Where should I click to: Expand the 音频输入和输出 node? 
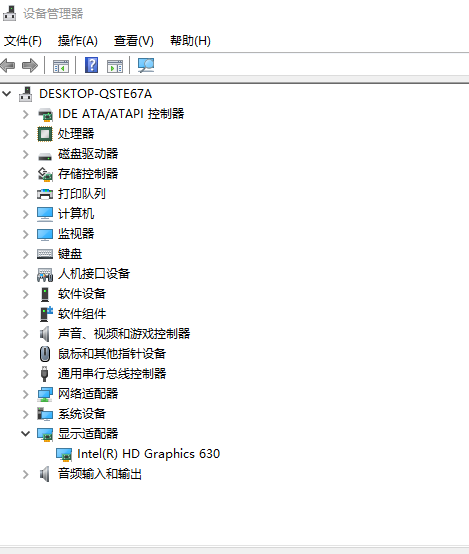(25, 474)
